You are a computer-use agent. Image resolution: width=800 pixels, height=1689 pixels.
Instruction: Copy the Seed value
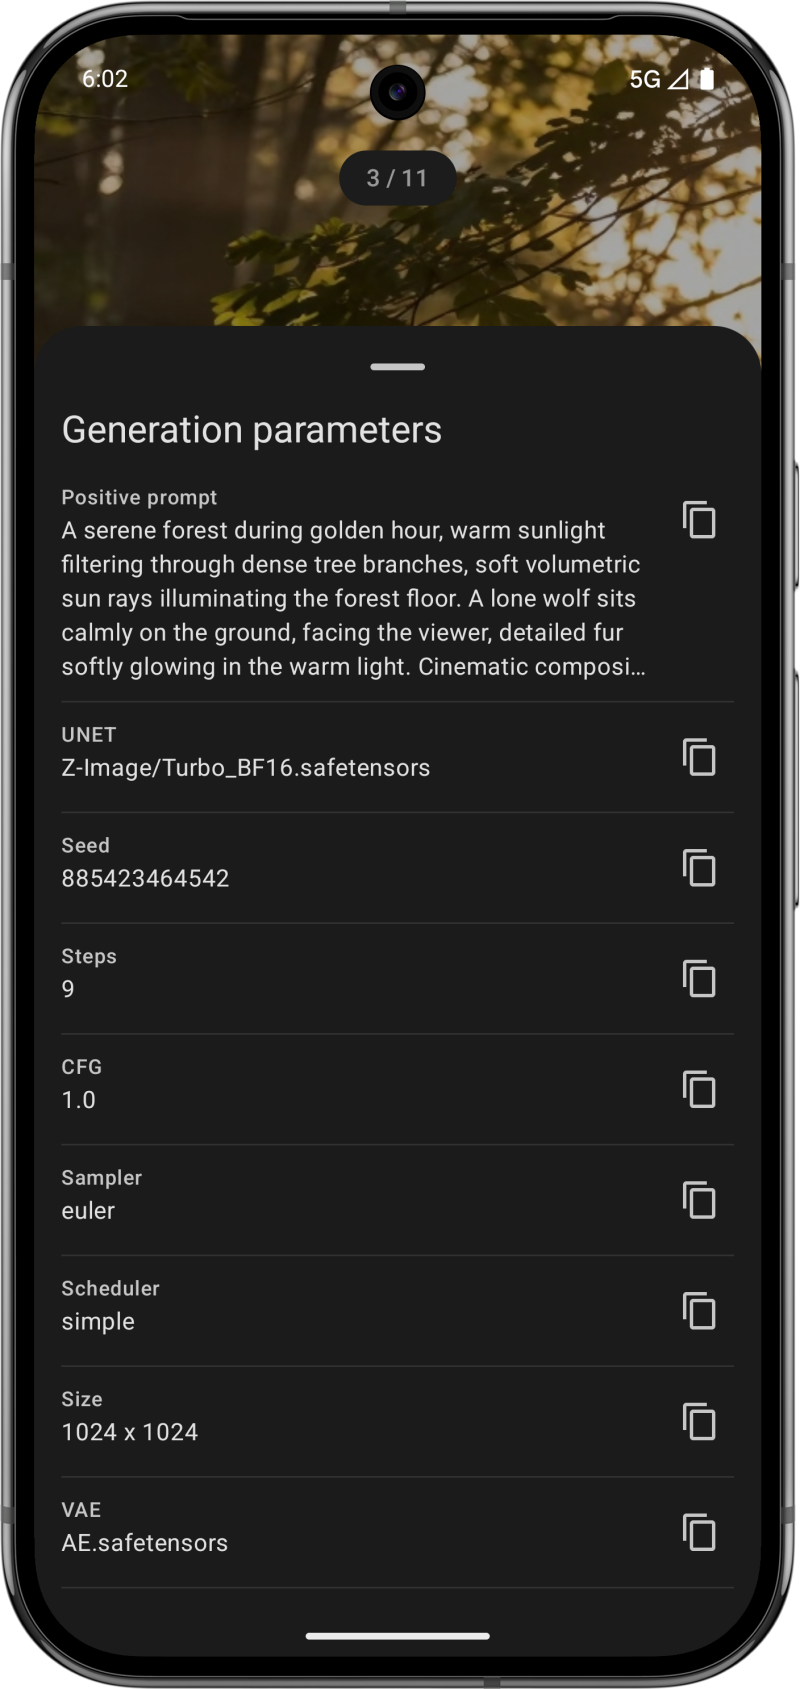pos(699,868)
